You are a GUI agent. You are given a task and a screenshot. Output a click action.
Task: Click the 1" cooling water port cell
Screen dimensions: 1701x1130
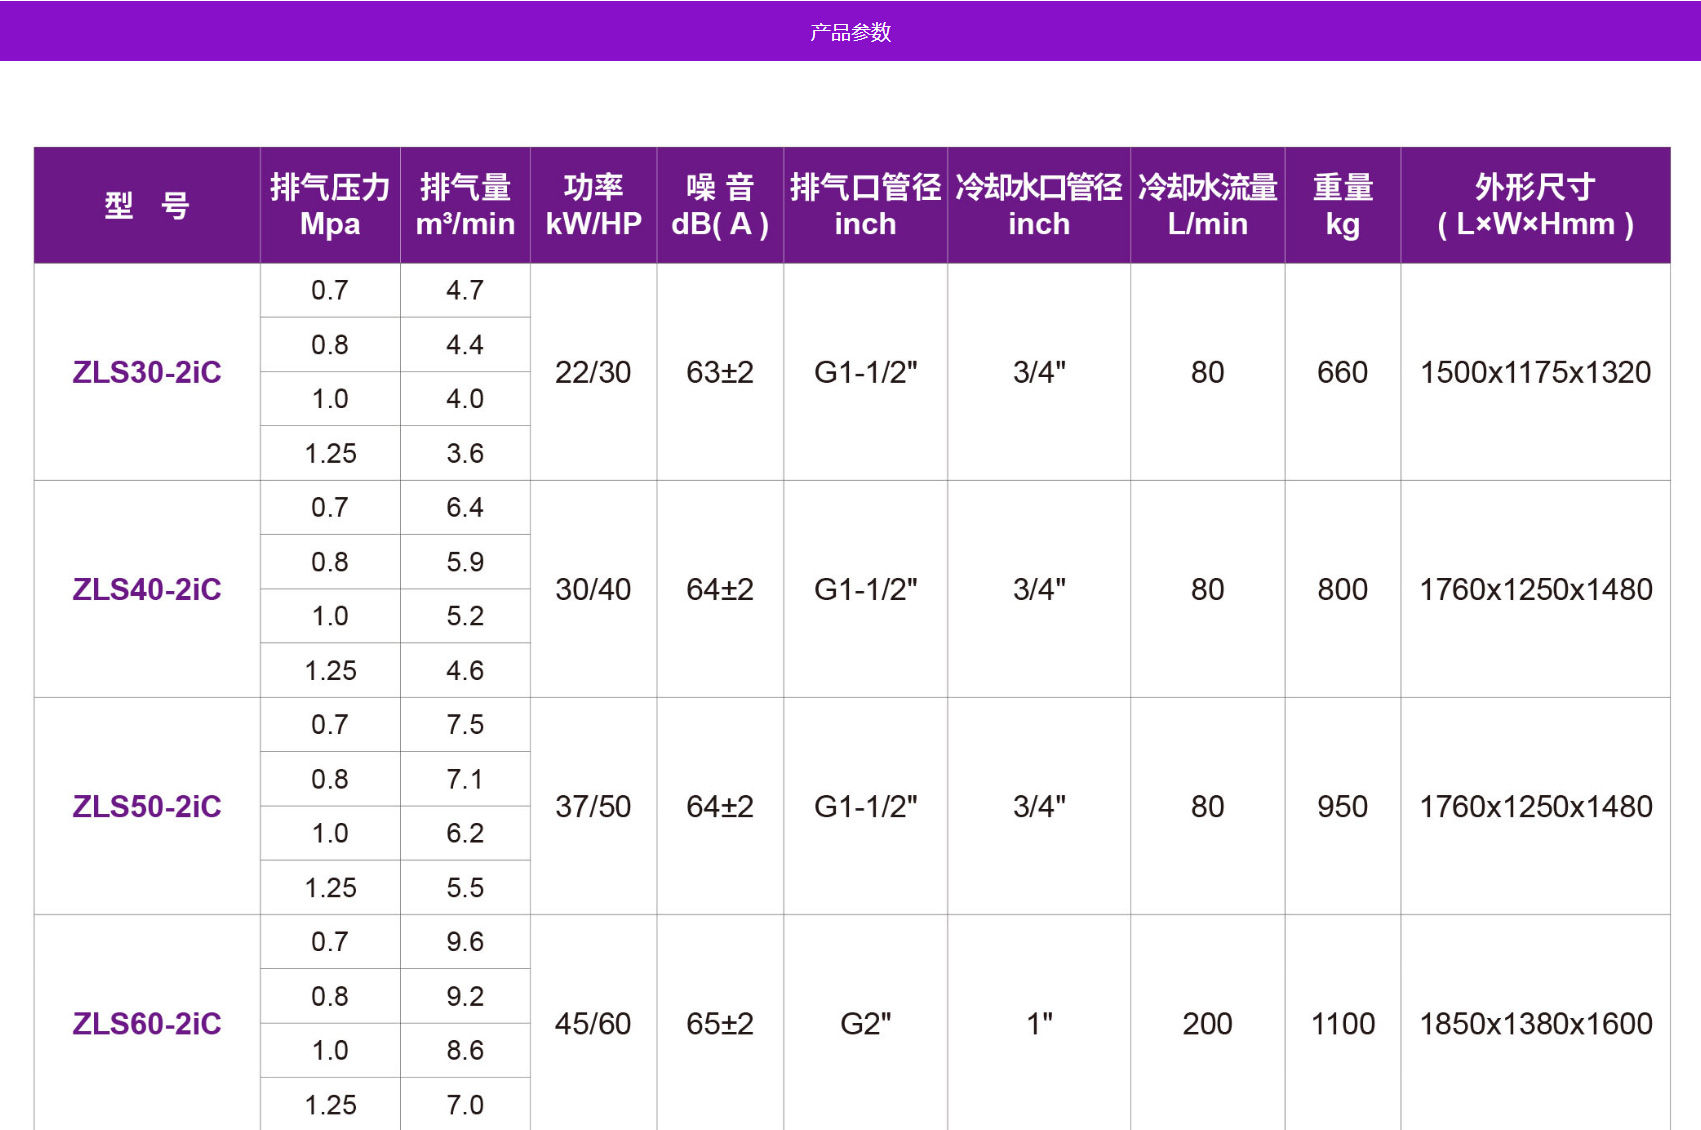[x=1039, y=1023]
